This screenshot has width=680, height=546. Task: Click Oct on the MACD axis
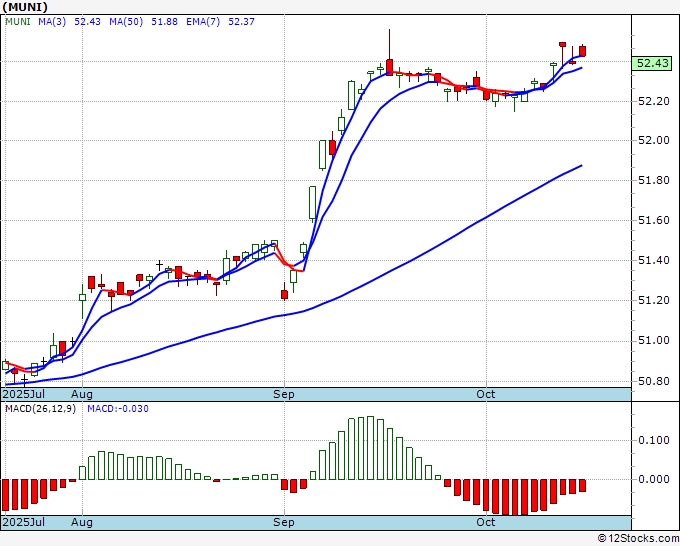point(485,522)
